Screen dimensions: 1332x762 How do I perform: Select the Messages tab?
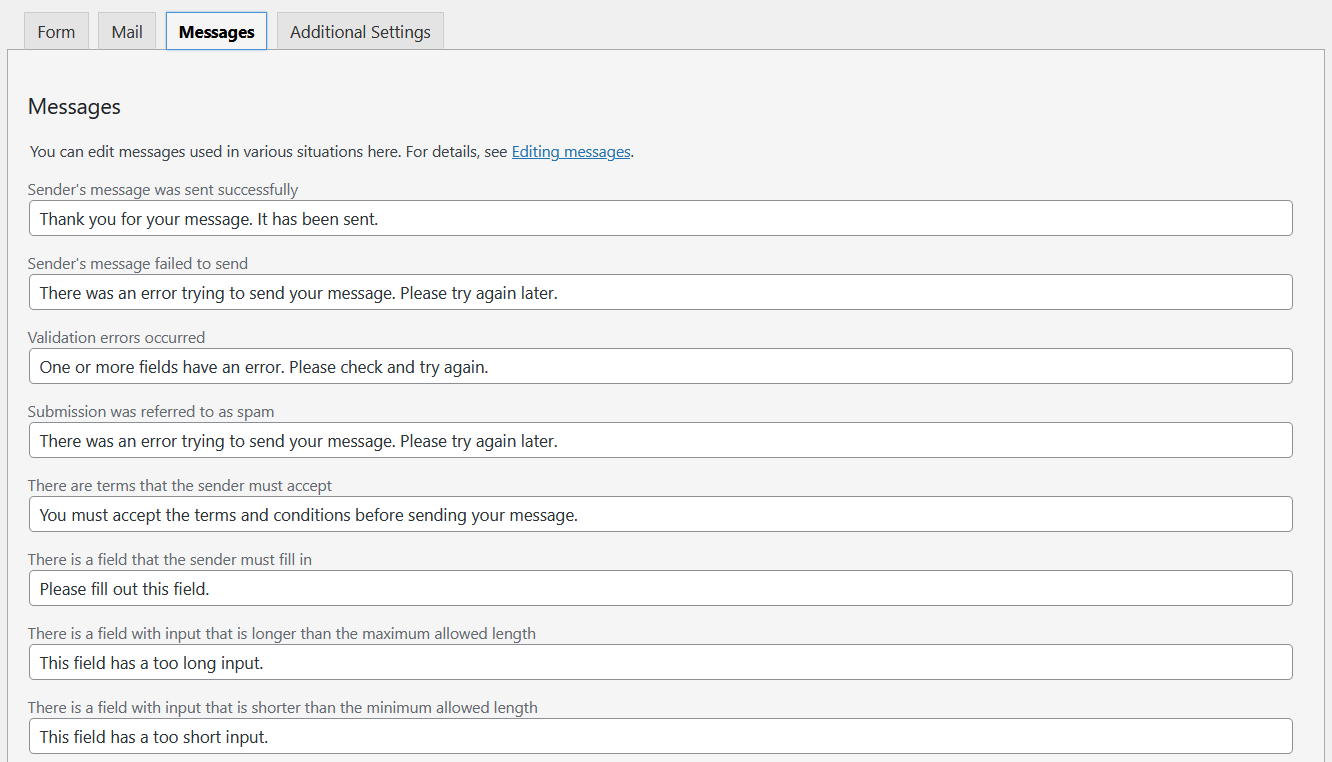point(216,31)
